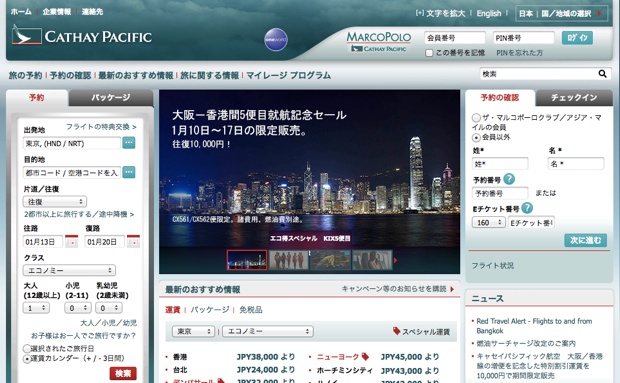This screenshot has width=620, height=383.
Task: Switch to the チェックイン tab
Action: [574, 98]
